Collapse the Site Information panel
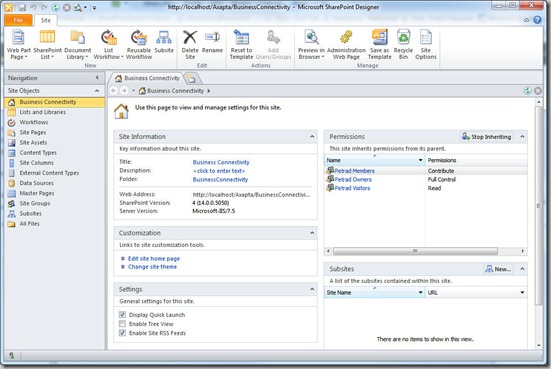The width and height of the screenshot is (551, 369). point(312,136)
